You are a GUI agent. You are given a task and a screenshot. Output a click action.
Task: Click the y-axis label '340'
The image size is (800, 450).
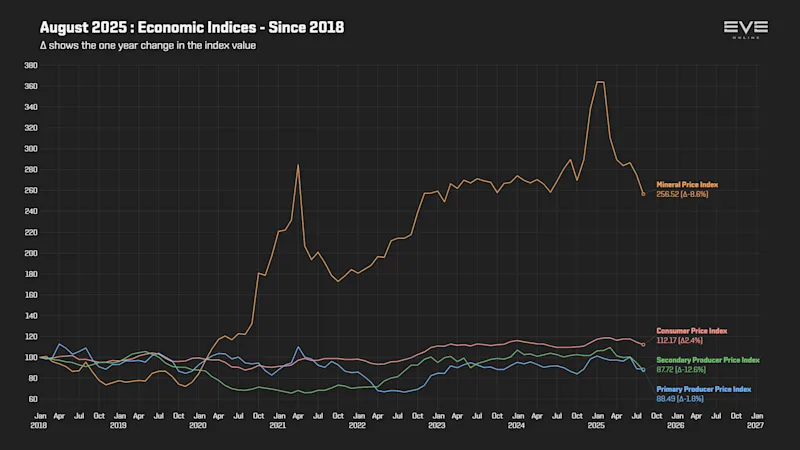point(31,107)
